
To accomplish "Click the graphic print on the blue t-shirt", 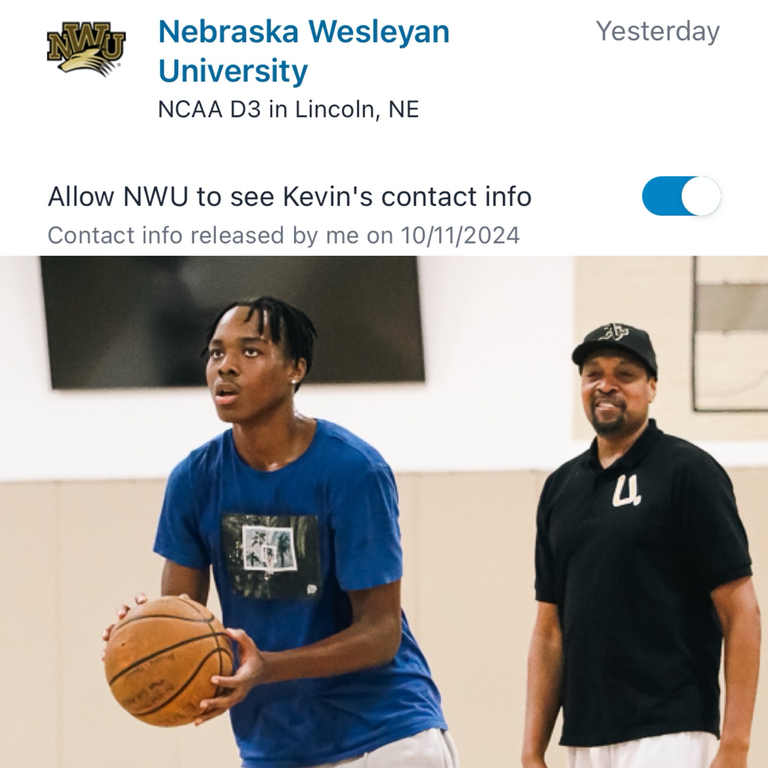I will 271,555.
